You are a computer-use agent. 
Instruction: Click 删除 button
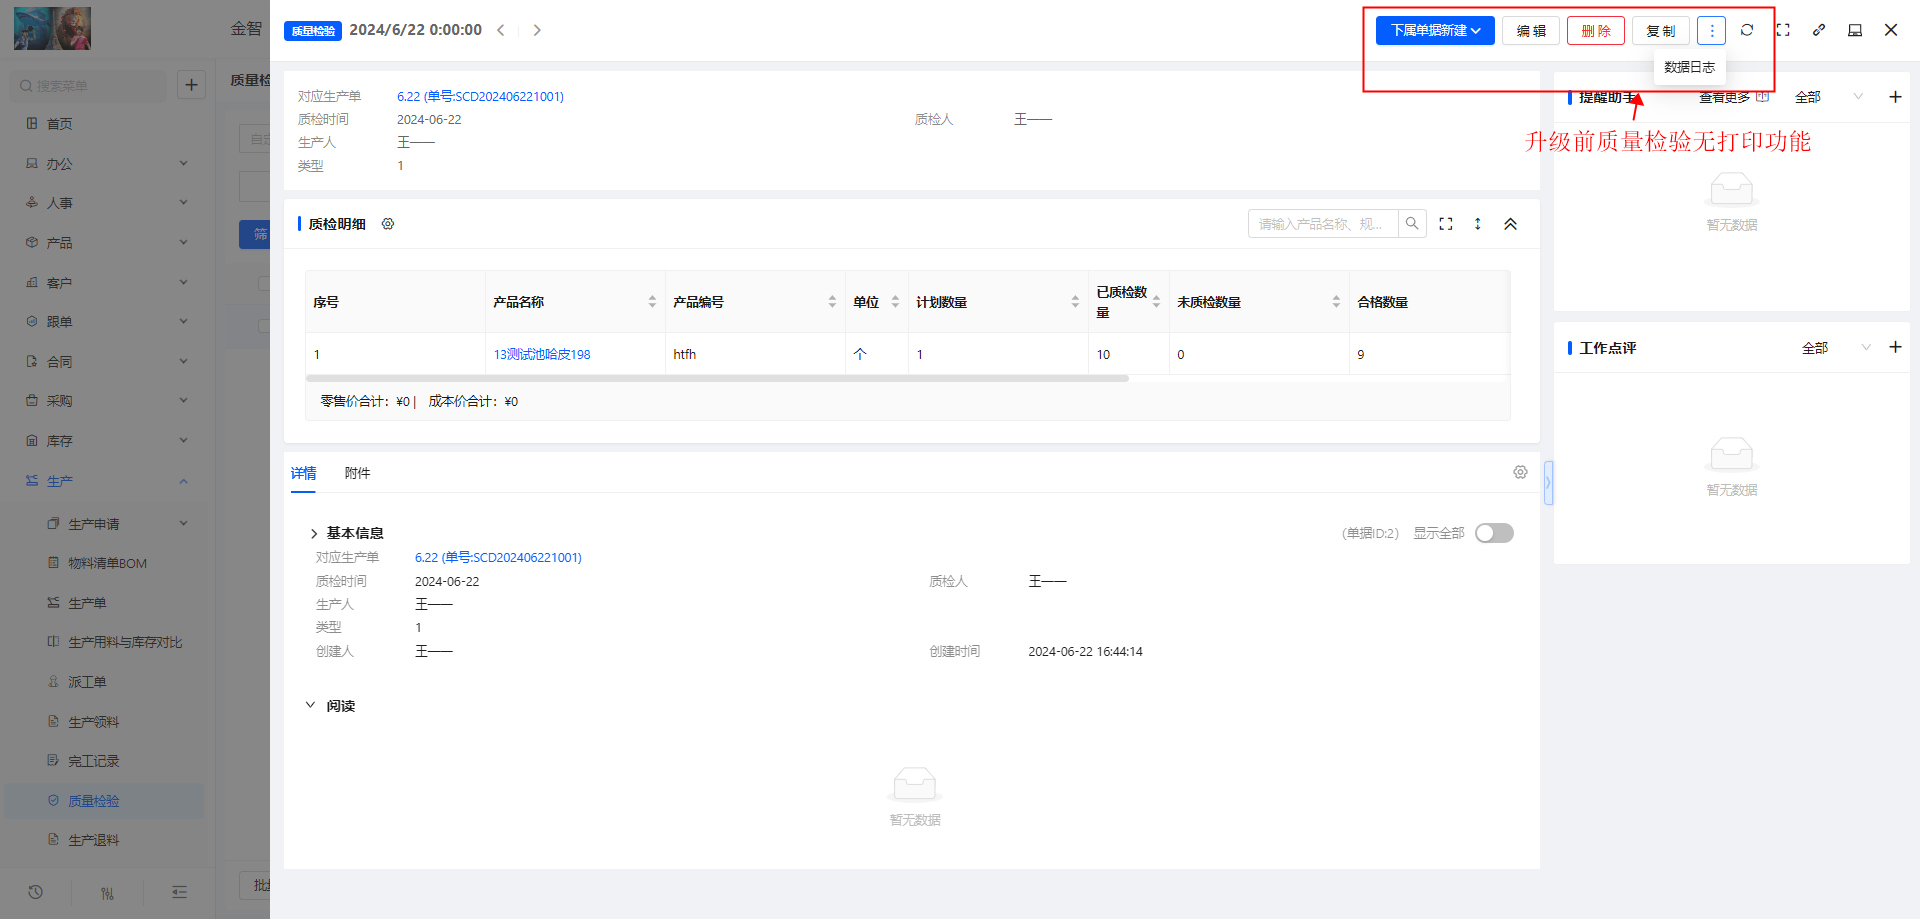(1596, 31)
